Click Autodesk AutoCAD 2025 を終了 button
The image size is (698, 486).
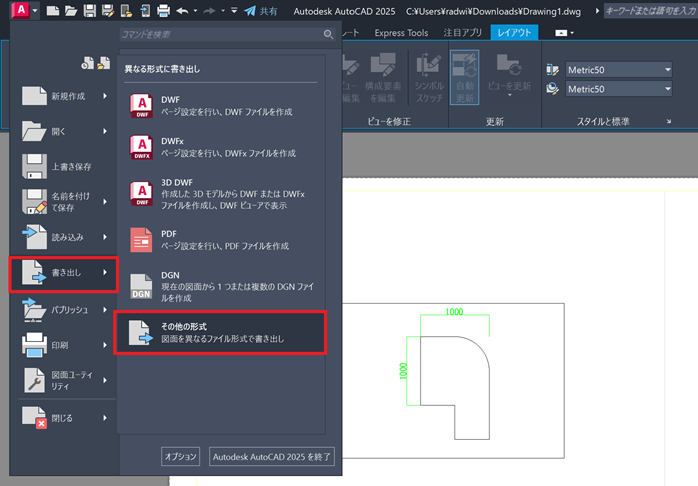(x=271, y=456)
